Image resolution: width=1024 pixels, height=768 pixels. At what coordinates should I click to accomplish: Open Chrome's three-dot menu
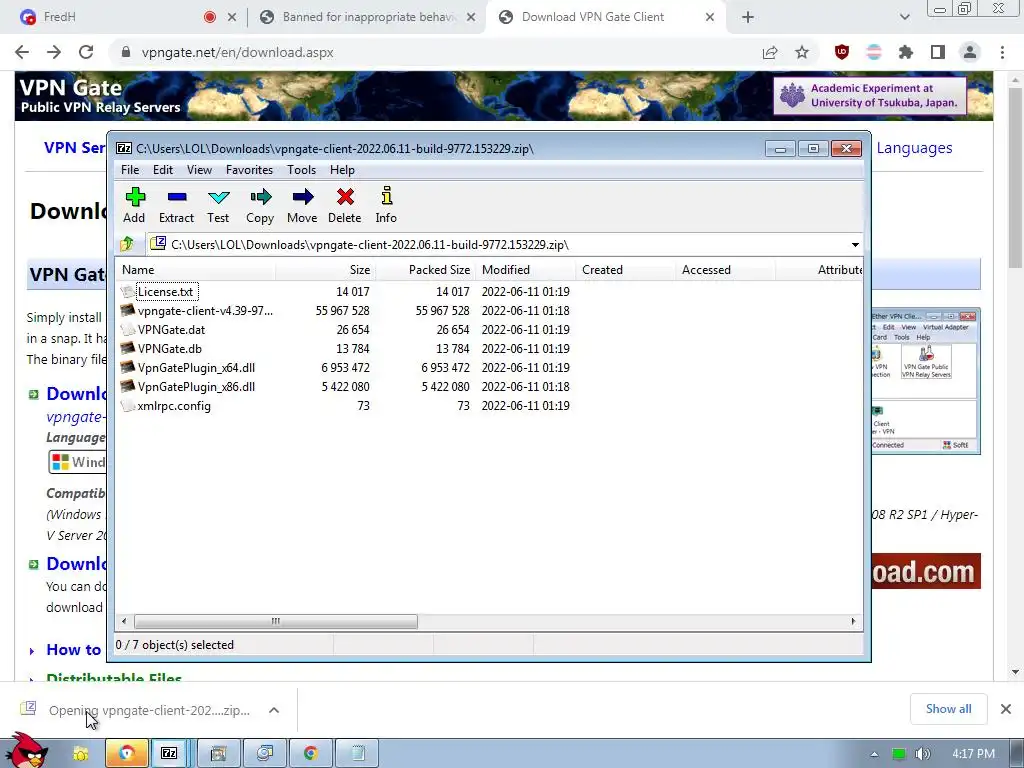(1002, 52)
